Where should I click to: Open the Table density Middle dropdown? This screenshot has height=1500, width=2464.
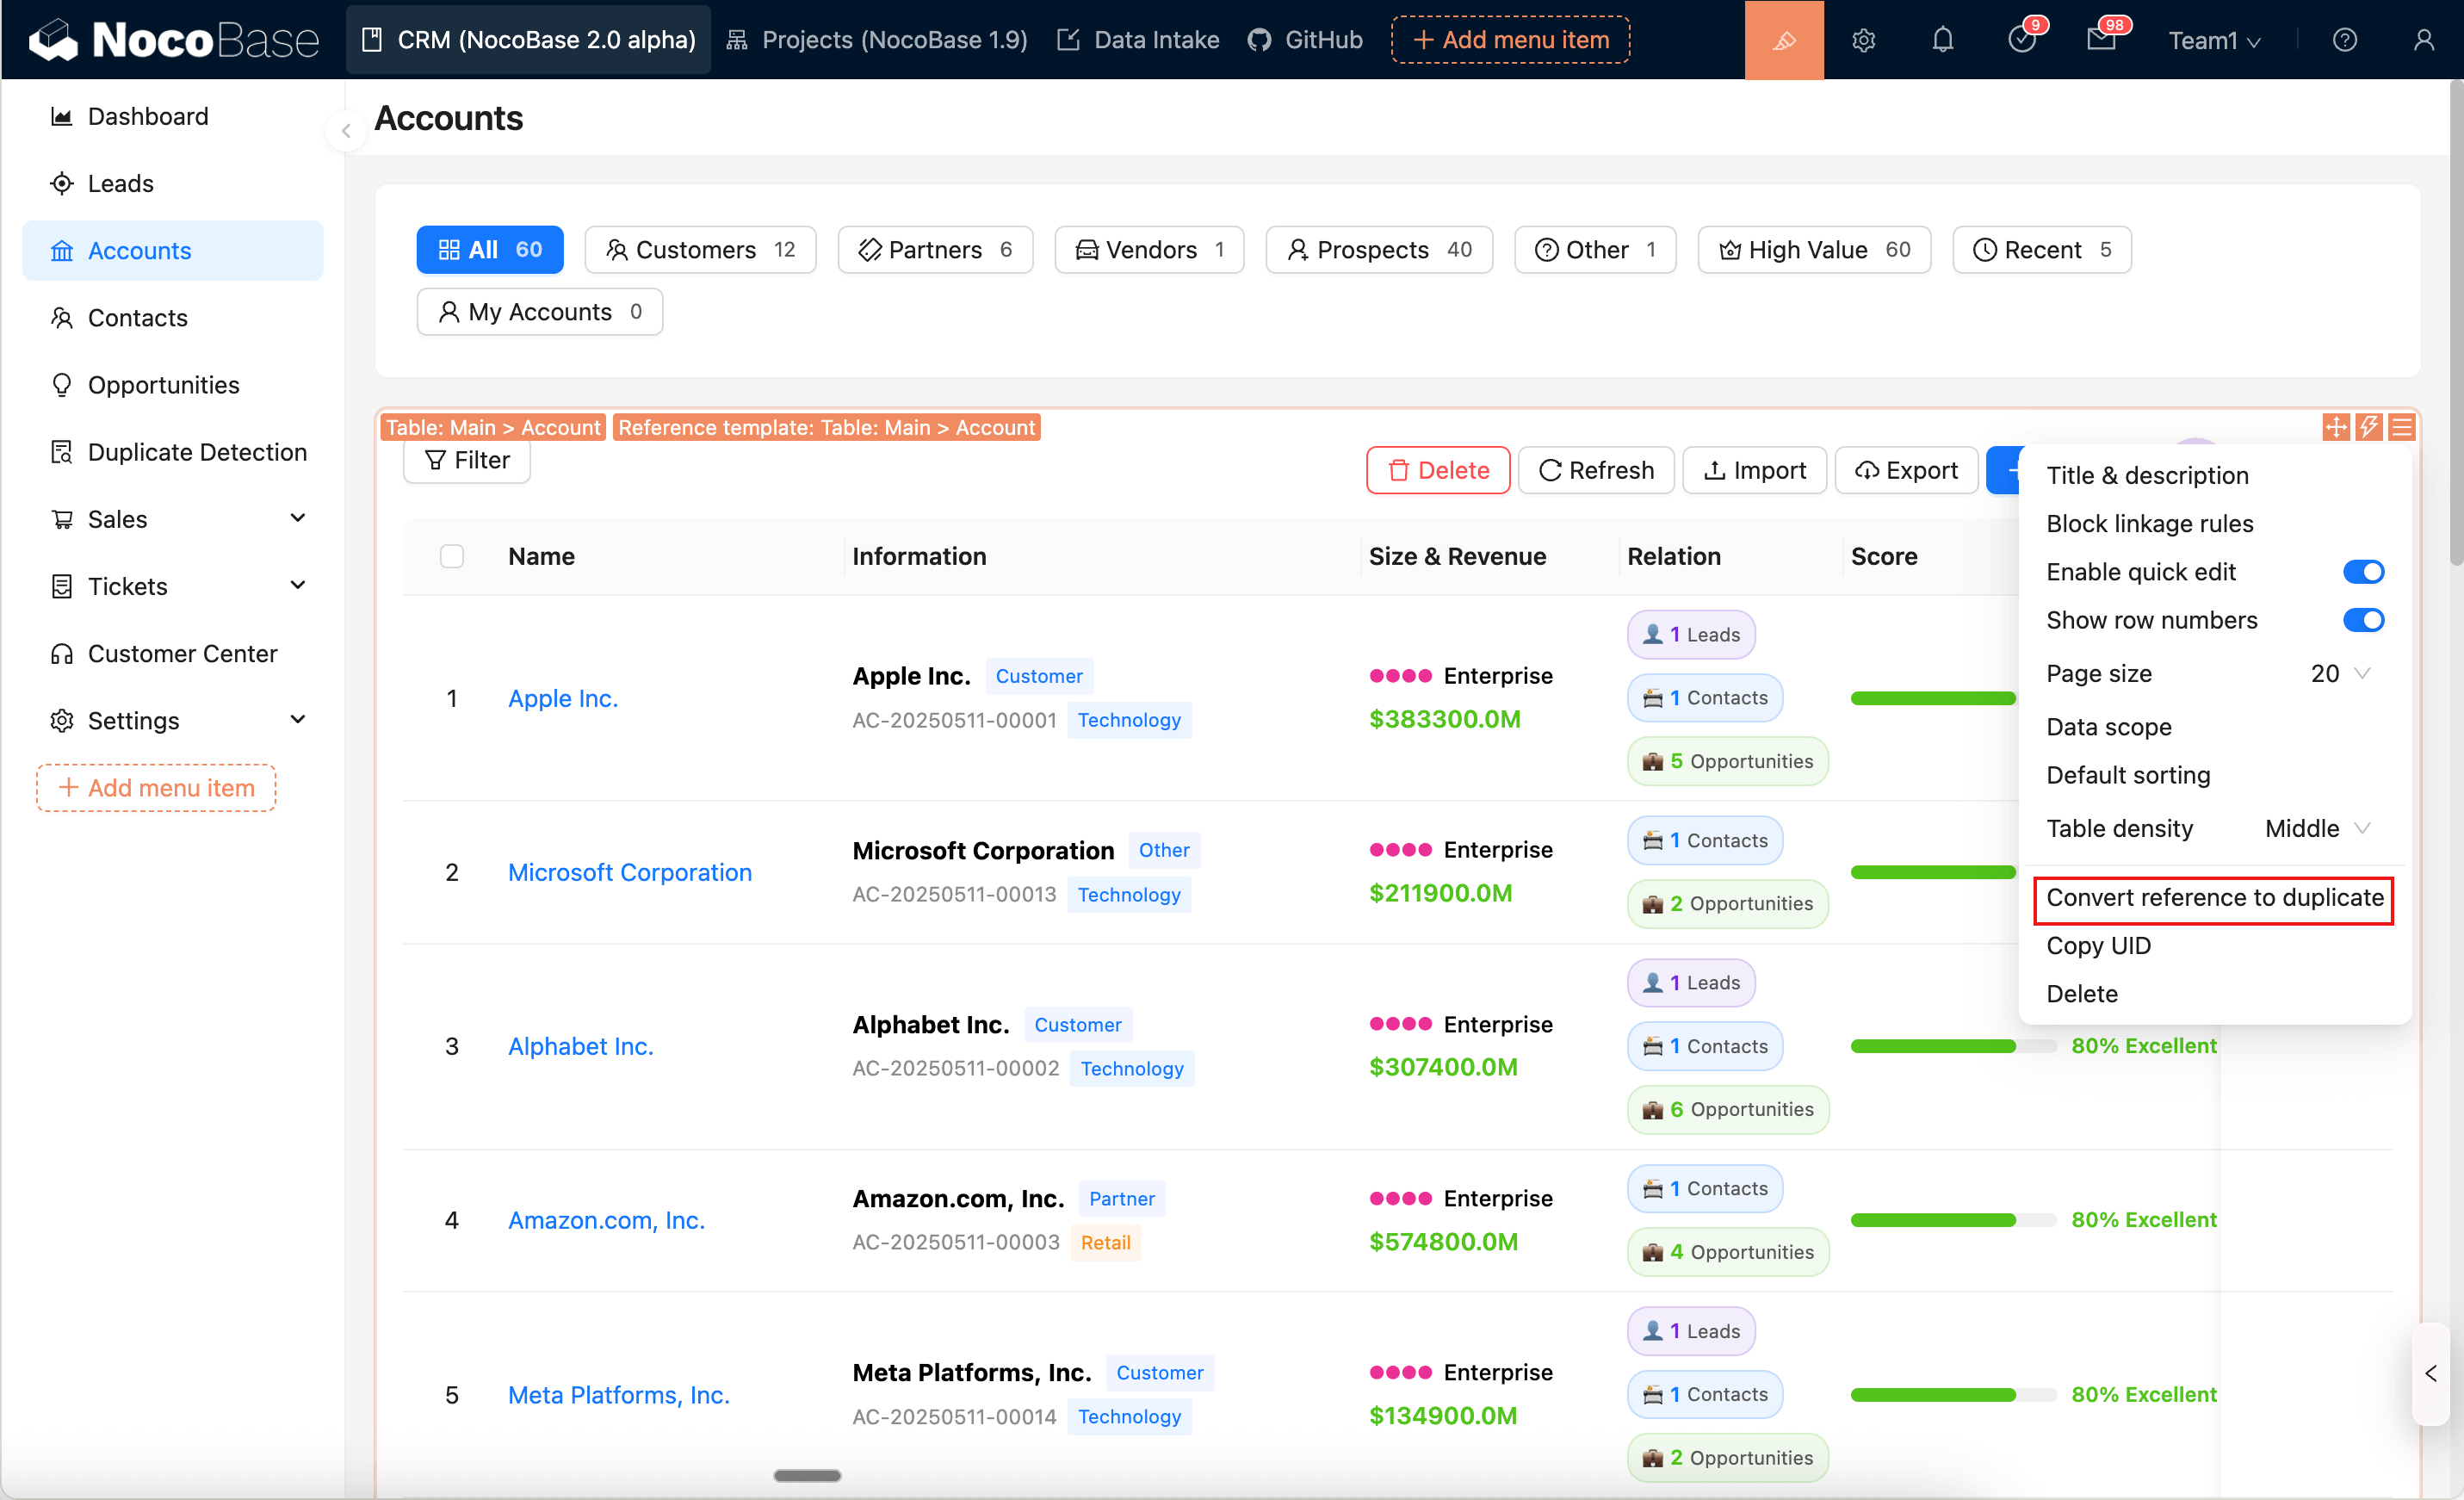(x=2316, y=828)
